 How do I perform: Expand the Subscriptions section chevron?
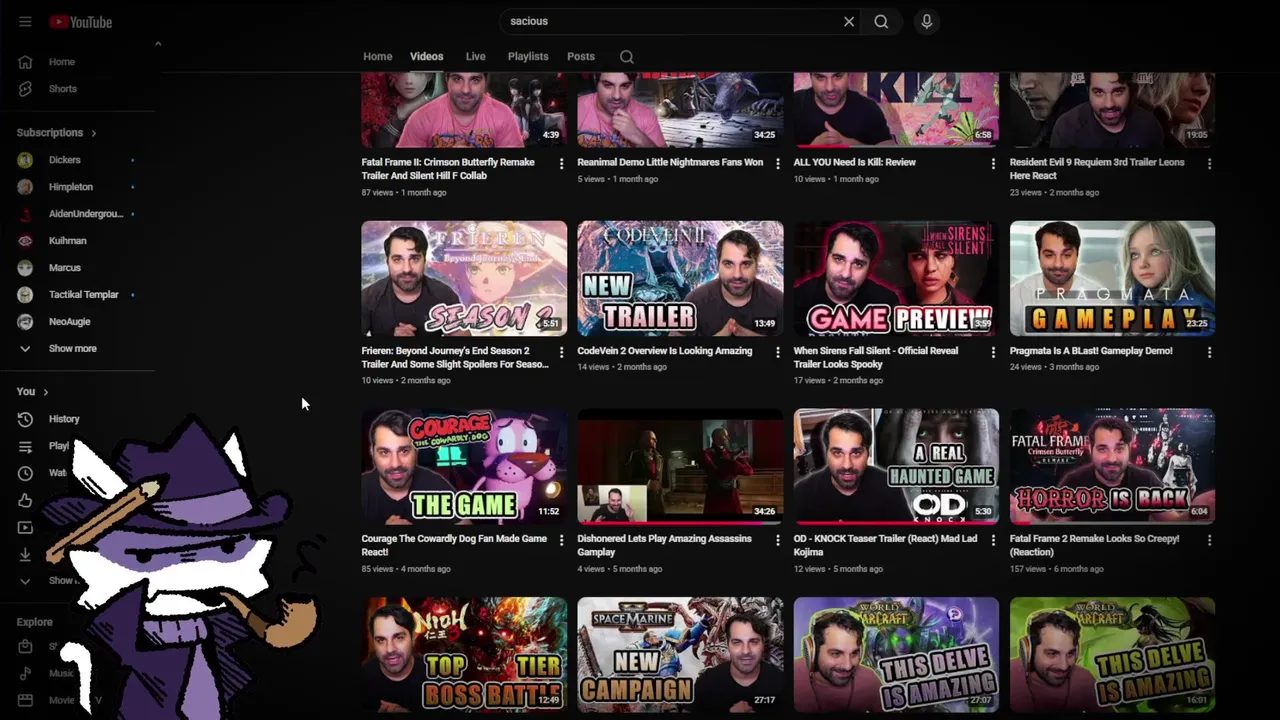point(94,133)
